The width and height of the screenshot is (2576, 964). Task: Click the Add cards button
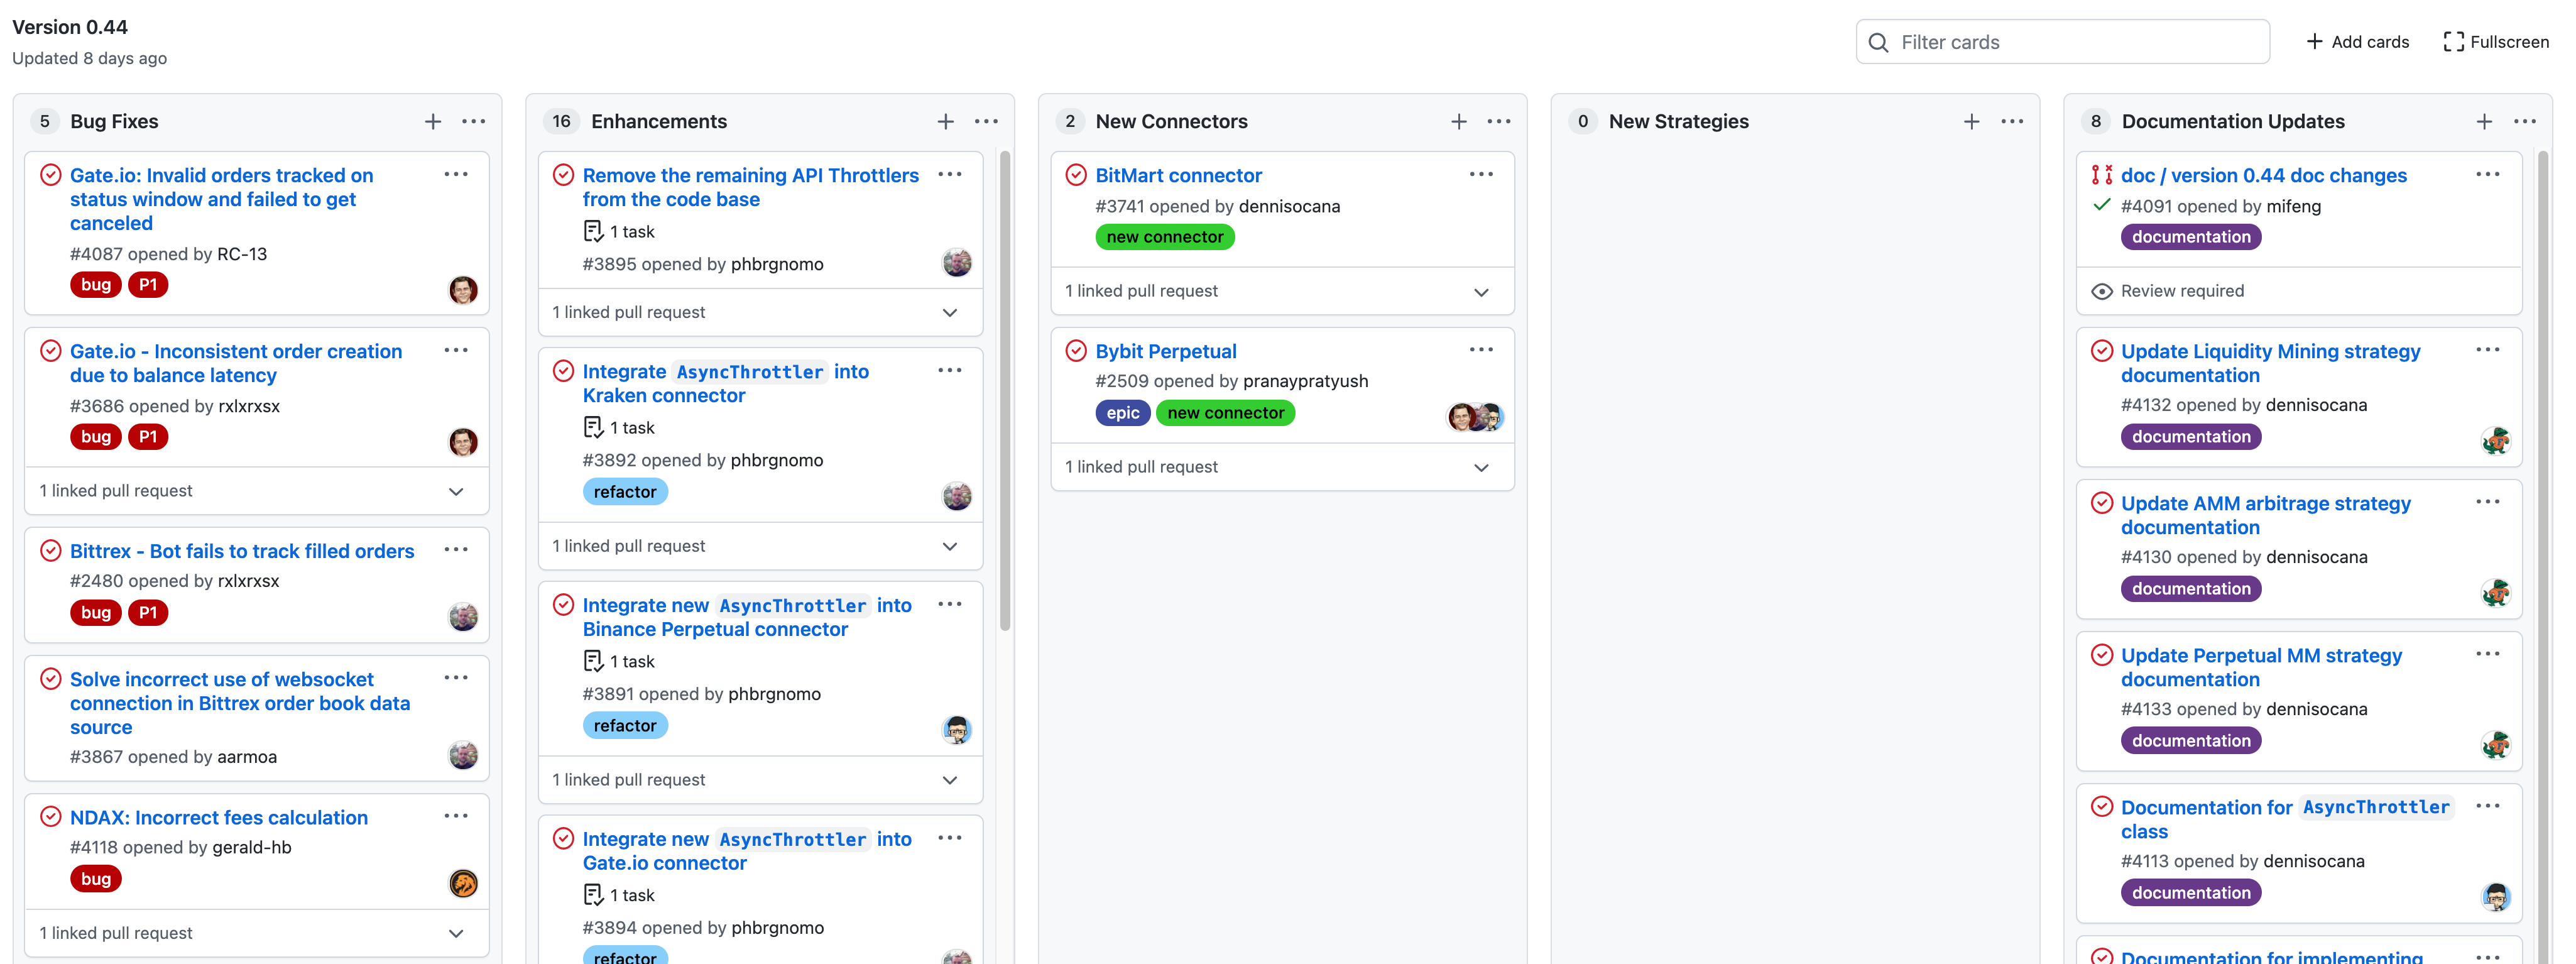tap(2358, 42)
